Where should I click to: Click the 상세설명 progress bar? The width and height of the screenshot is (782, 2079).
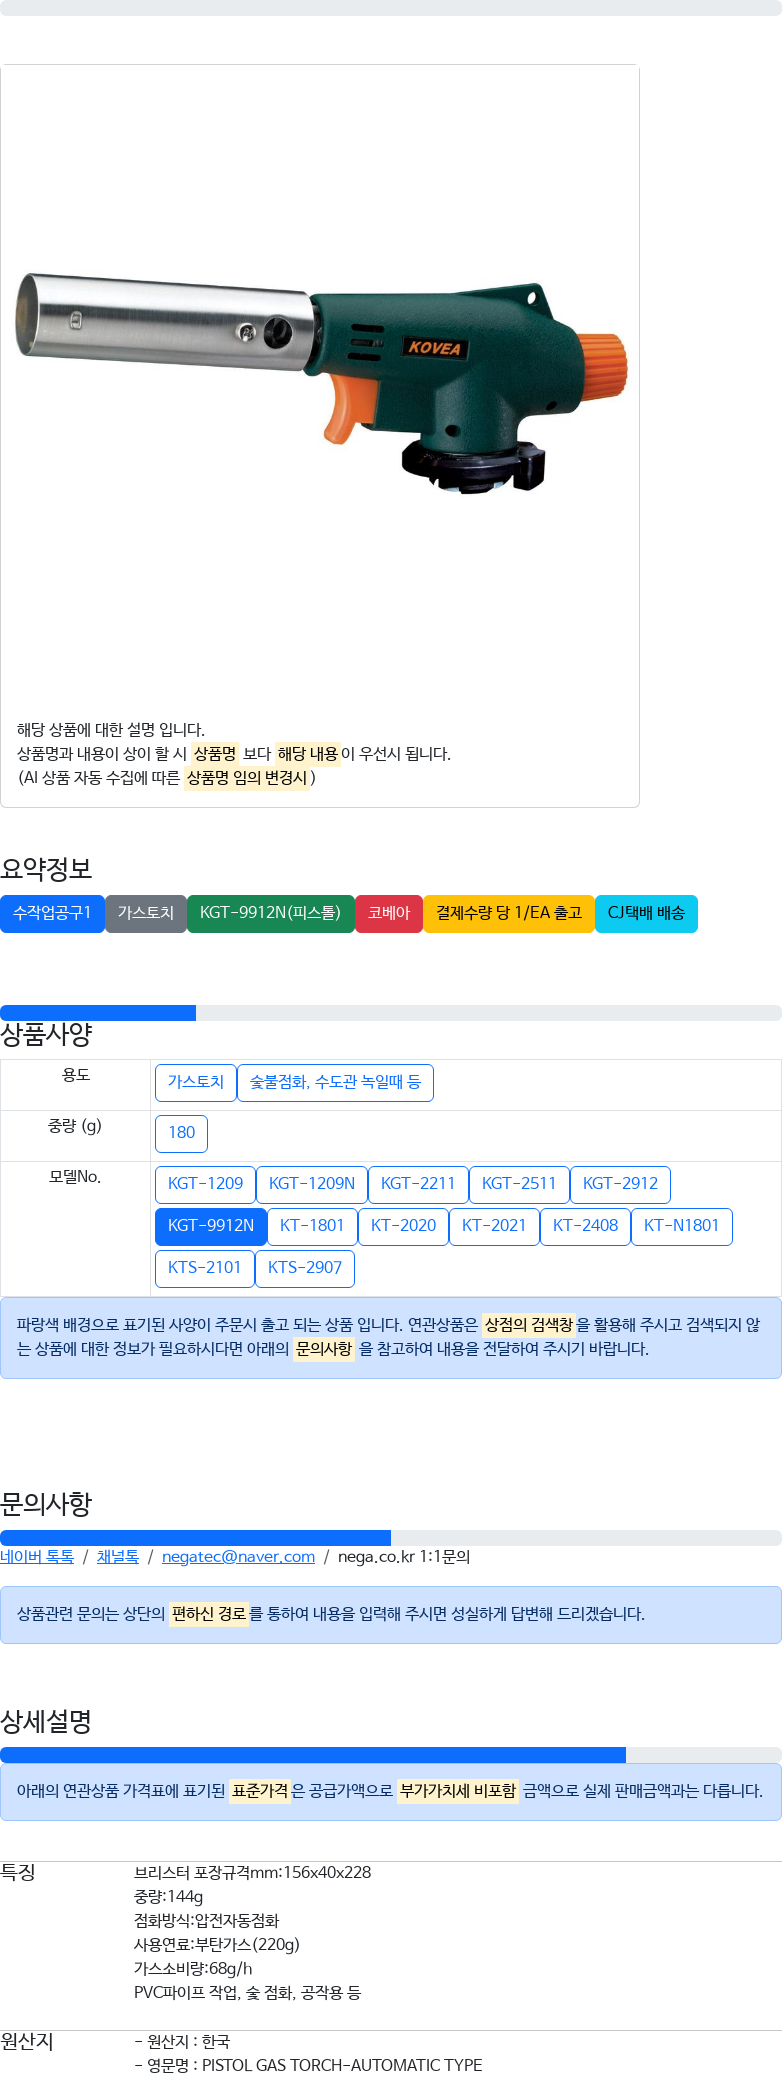point(391,1755)
